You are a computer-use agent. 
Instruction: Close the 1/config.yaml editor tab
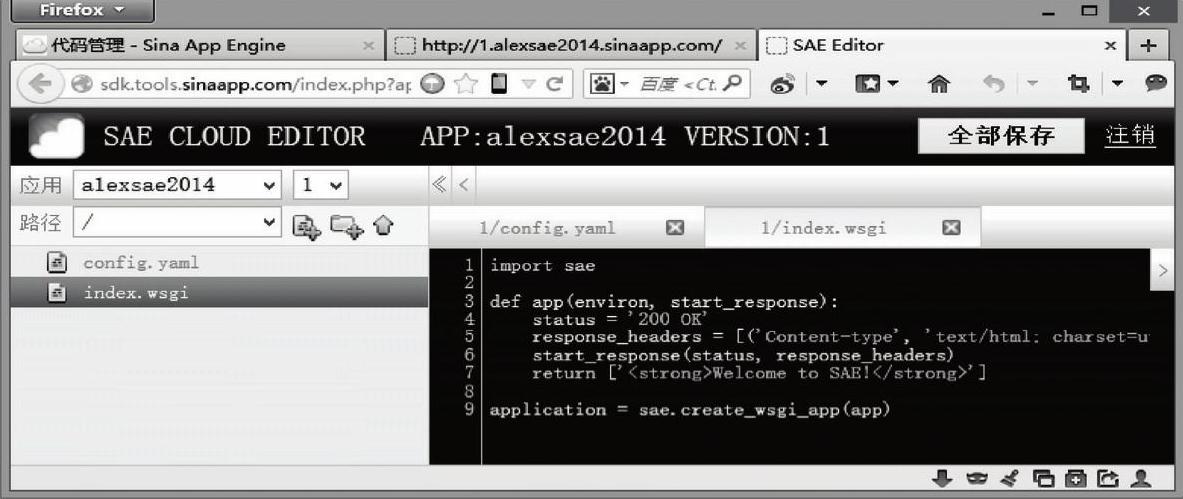coord(675,227)
